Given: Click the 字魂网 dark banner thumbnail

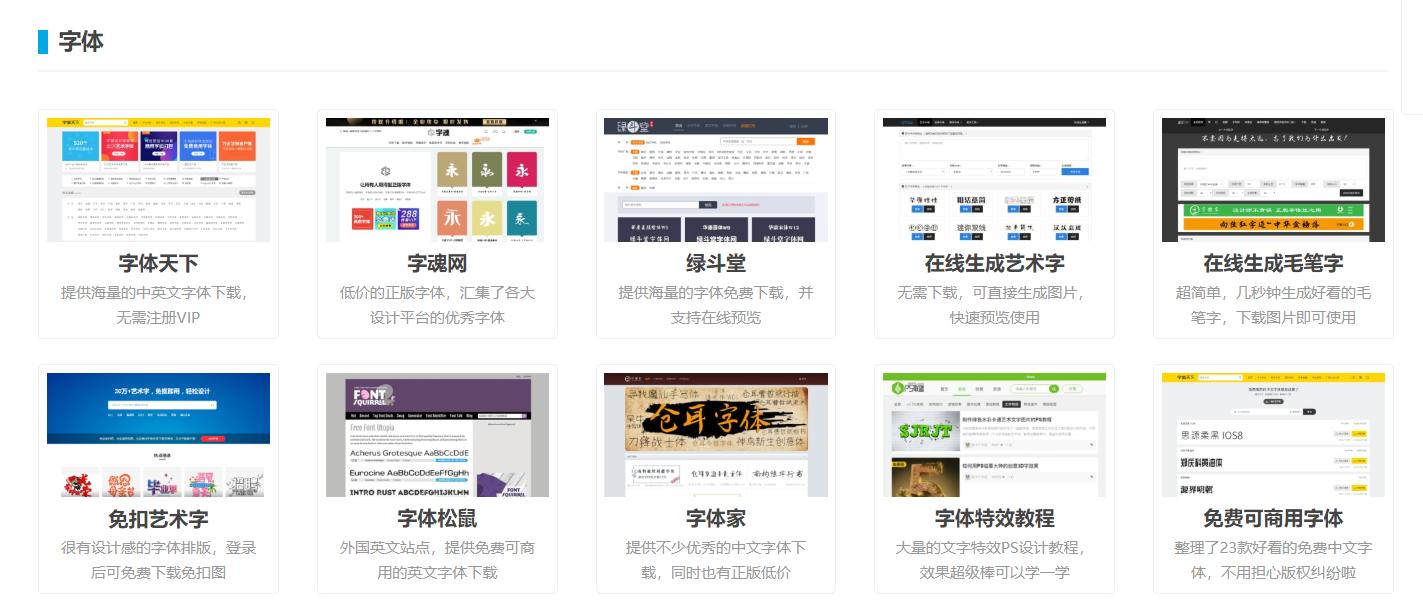Looking at the screenshot, I should pyautogui.click(x=436, y=179).
